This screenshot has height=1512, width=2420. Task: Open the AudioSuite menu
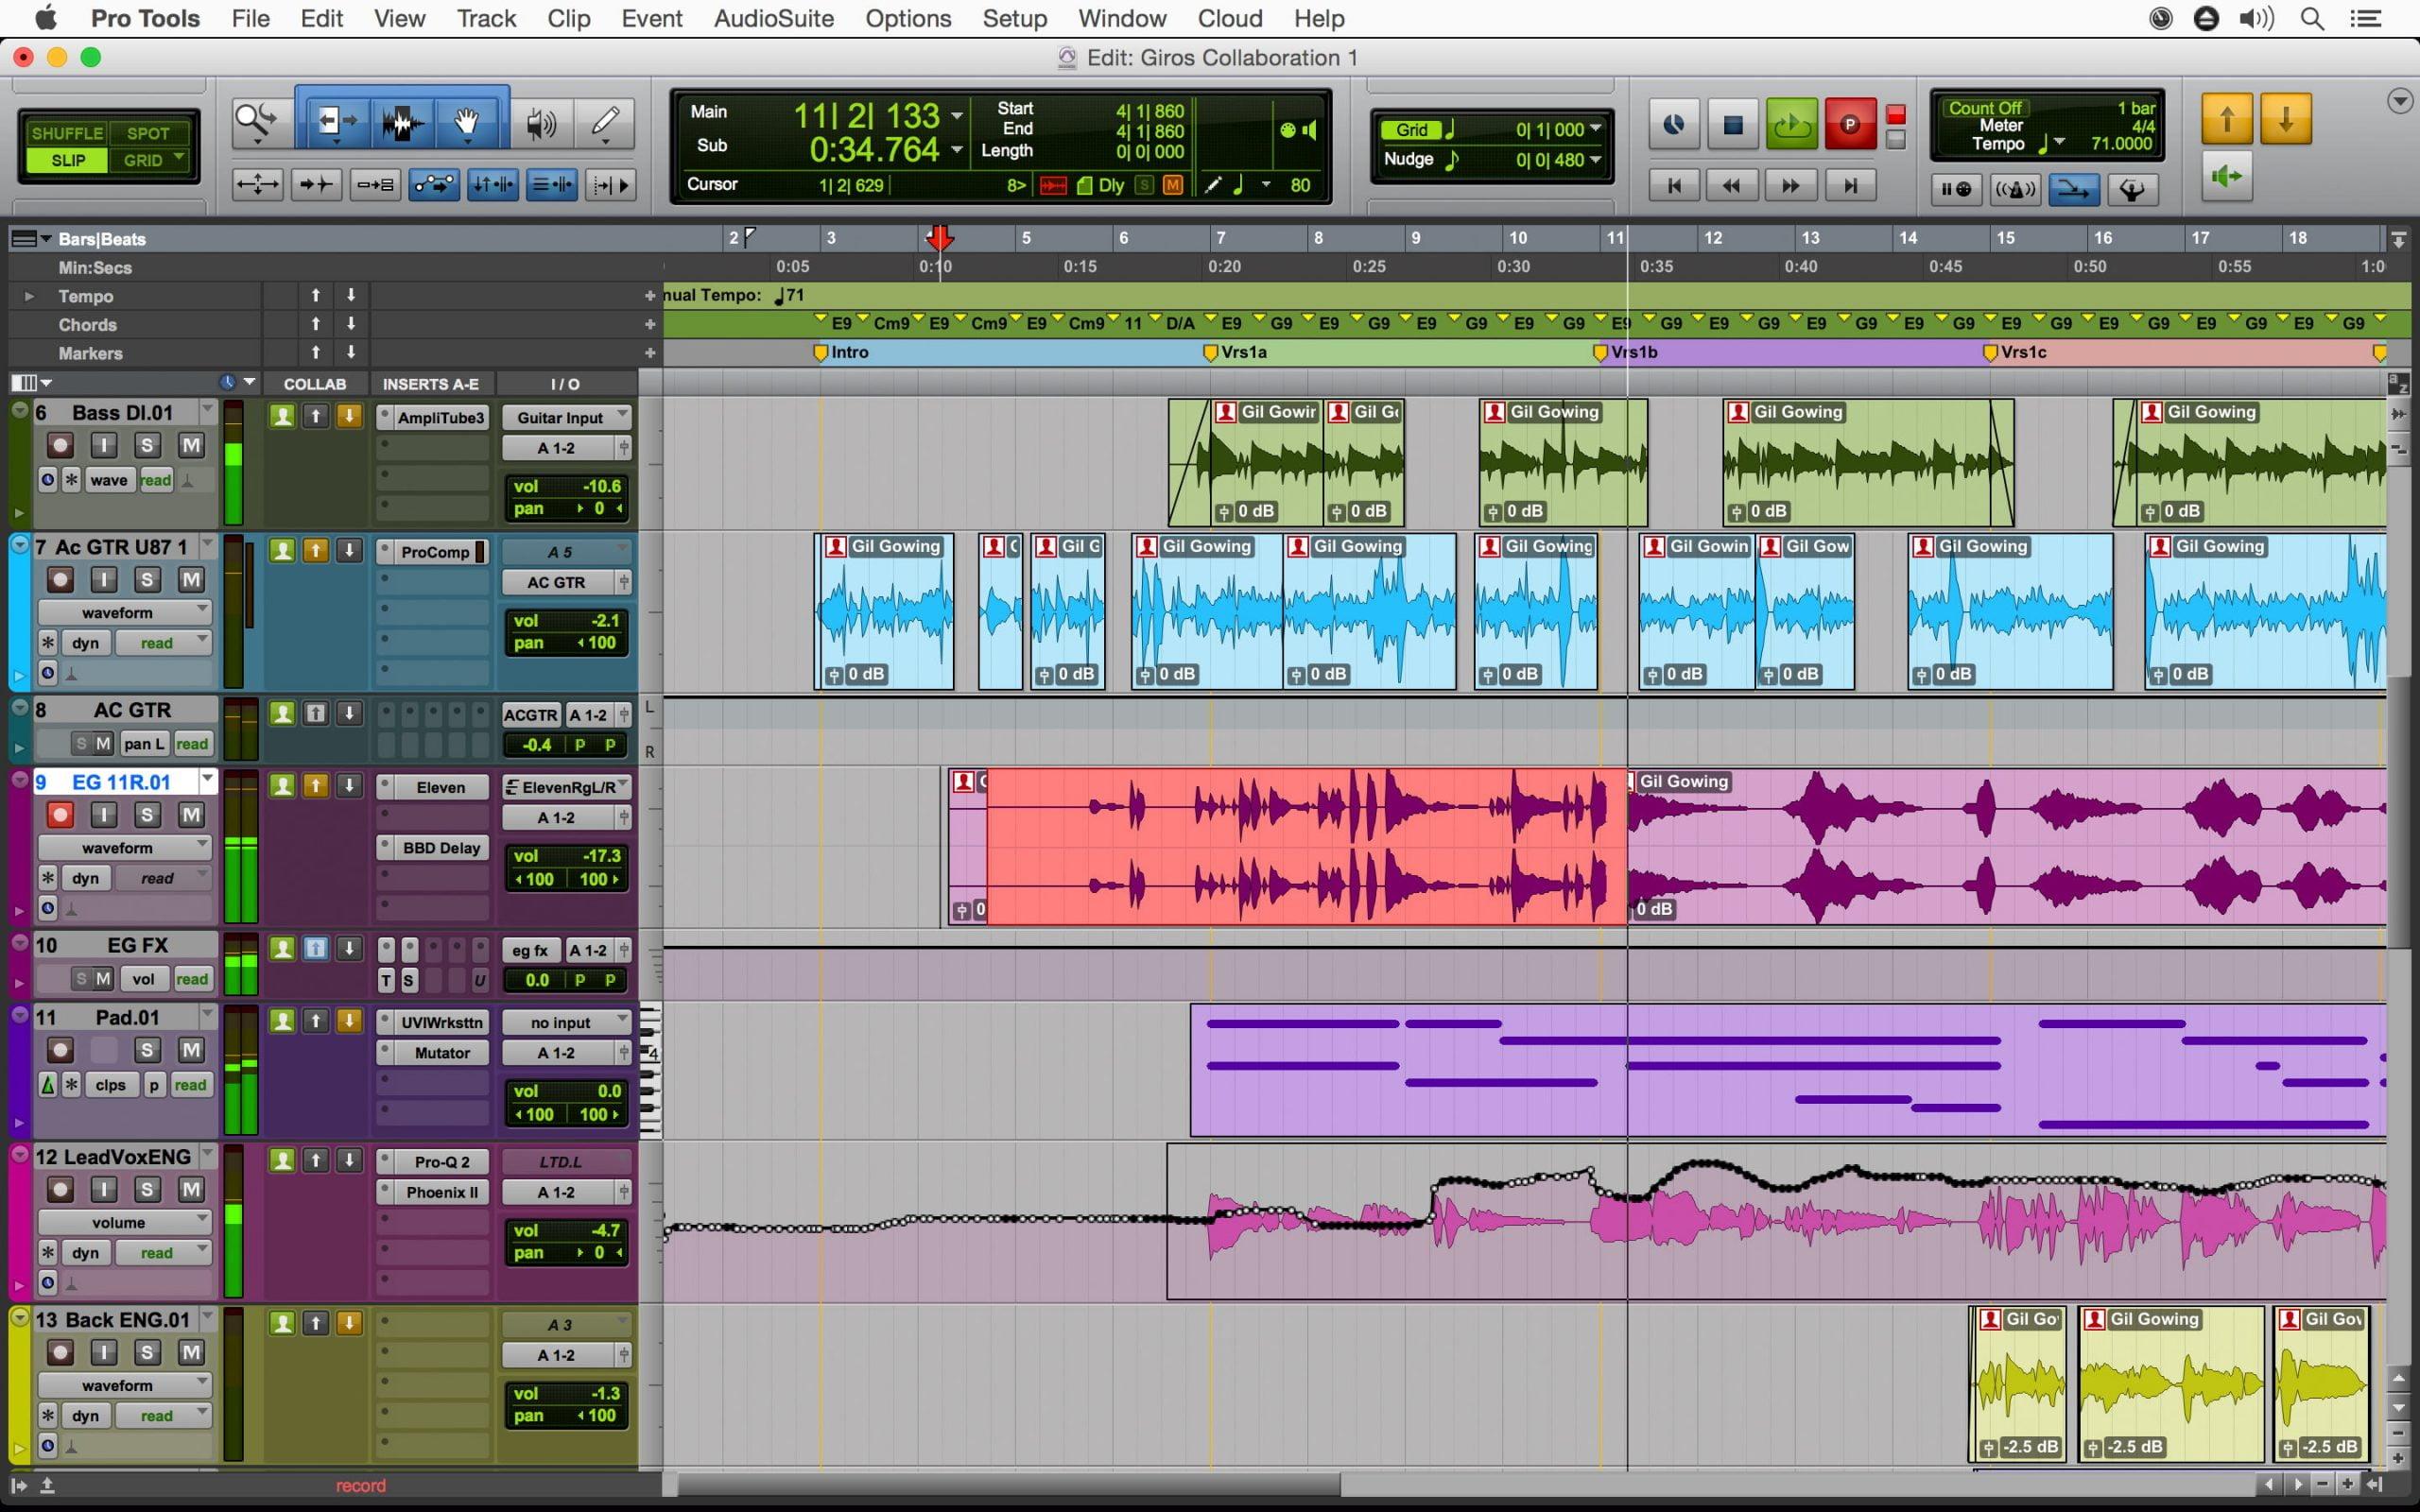(772, 18)
